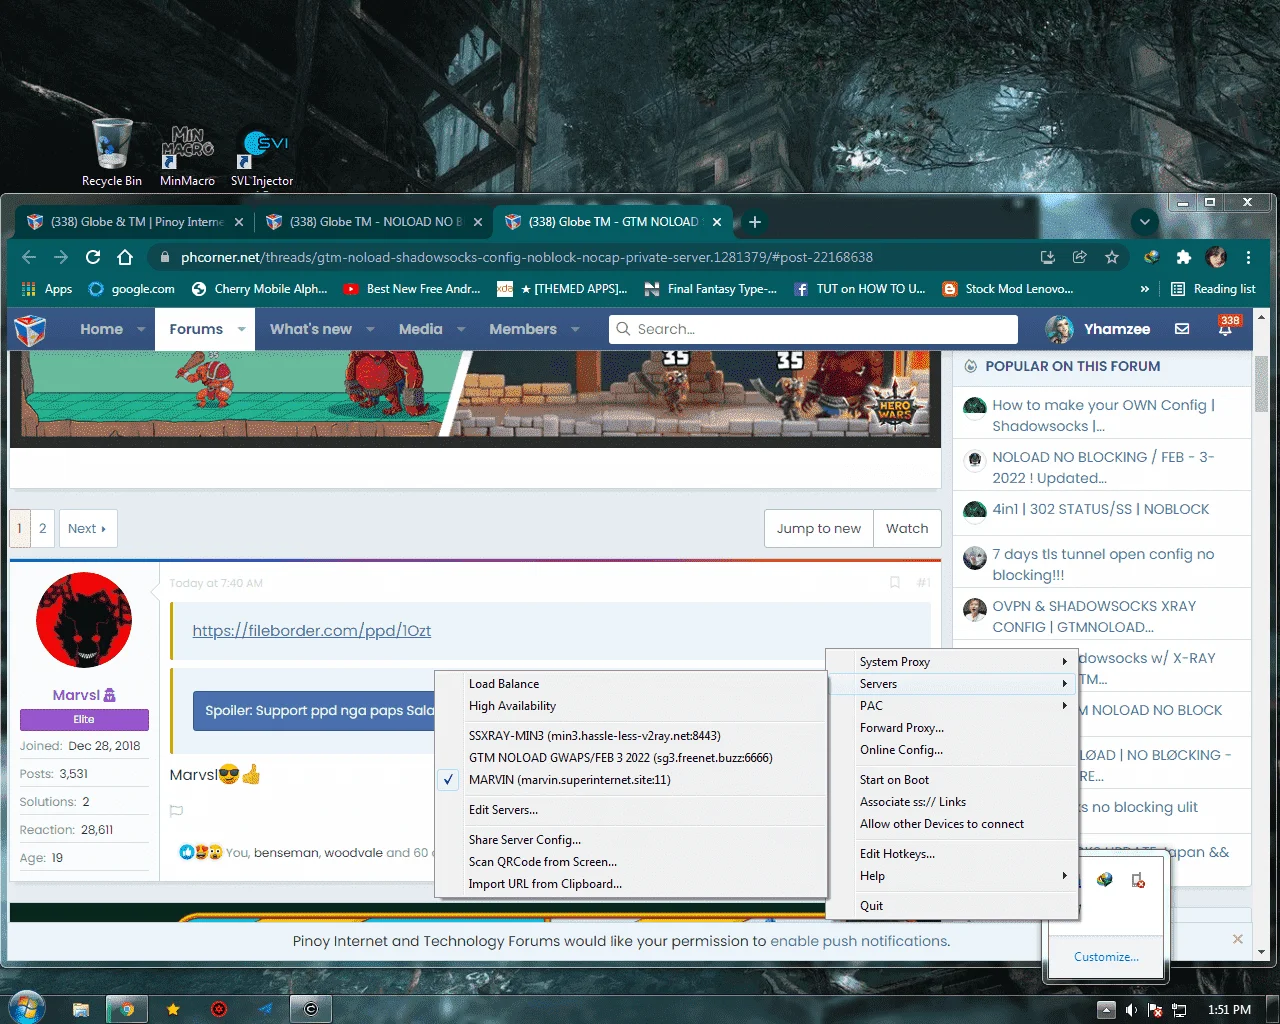This screenshot has height=1024, width=1280.
Task: Open the Windows Start button
Action: pos(25,1008)
